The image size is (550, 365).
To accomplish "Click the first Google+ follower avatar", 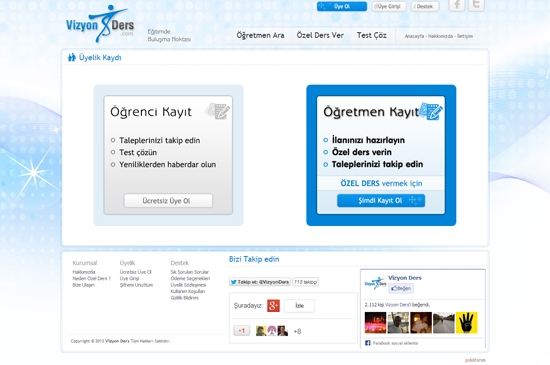I will coord(261,331).
